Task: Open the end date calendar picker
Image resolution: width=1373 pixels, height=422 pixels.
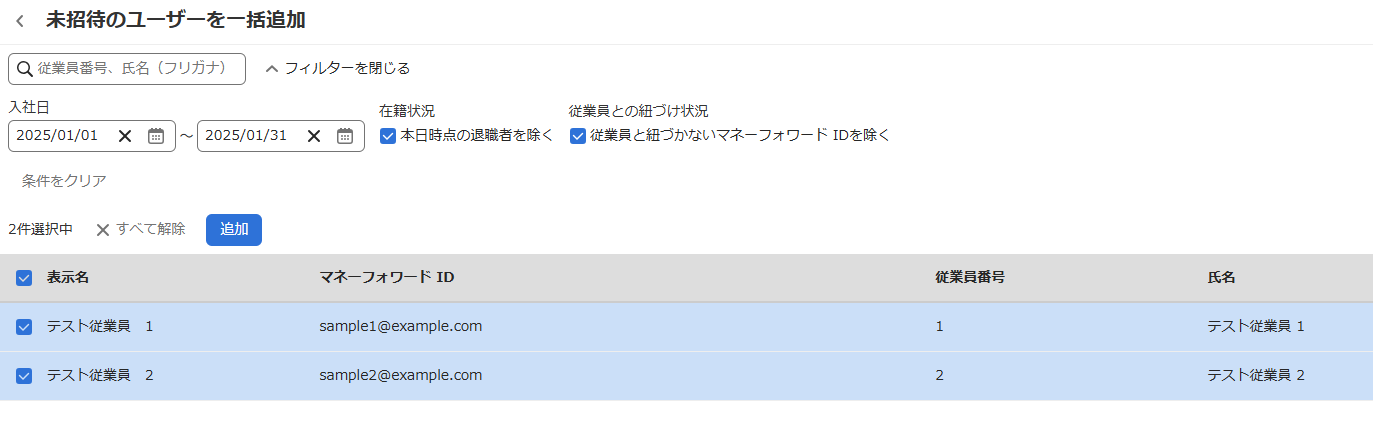Action: [345, 136]
